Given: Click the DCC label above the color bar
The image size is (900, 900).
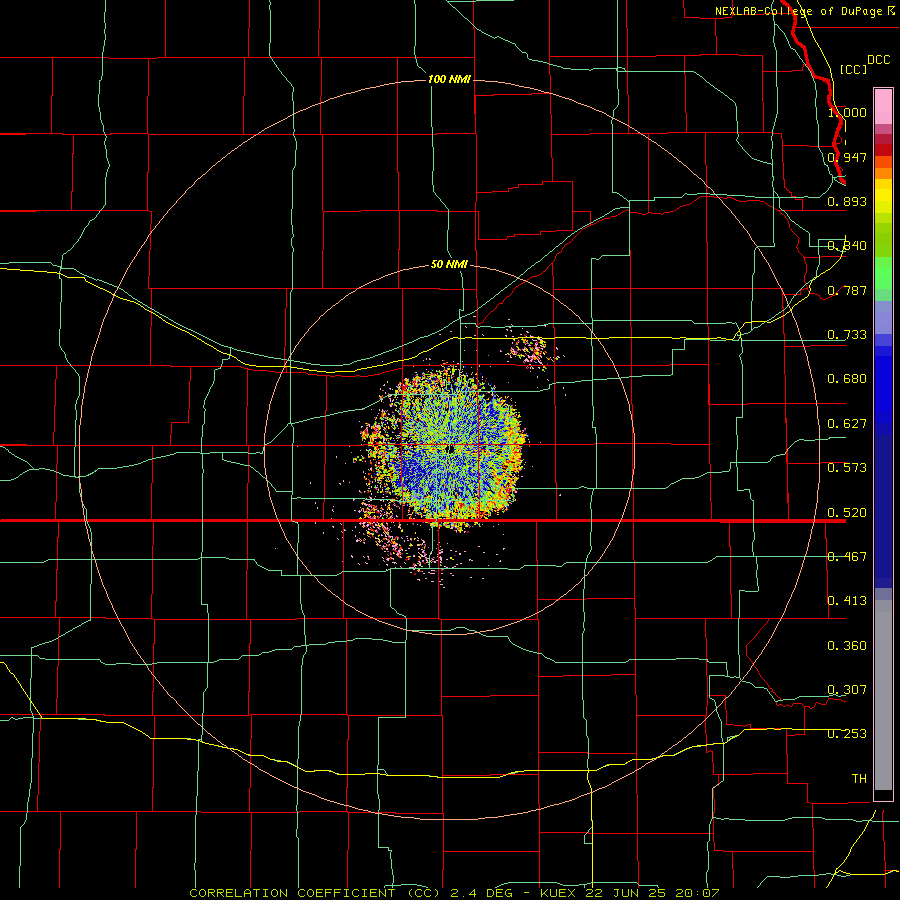Looking at the screenshot, I should 878,60.
